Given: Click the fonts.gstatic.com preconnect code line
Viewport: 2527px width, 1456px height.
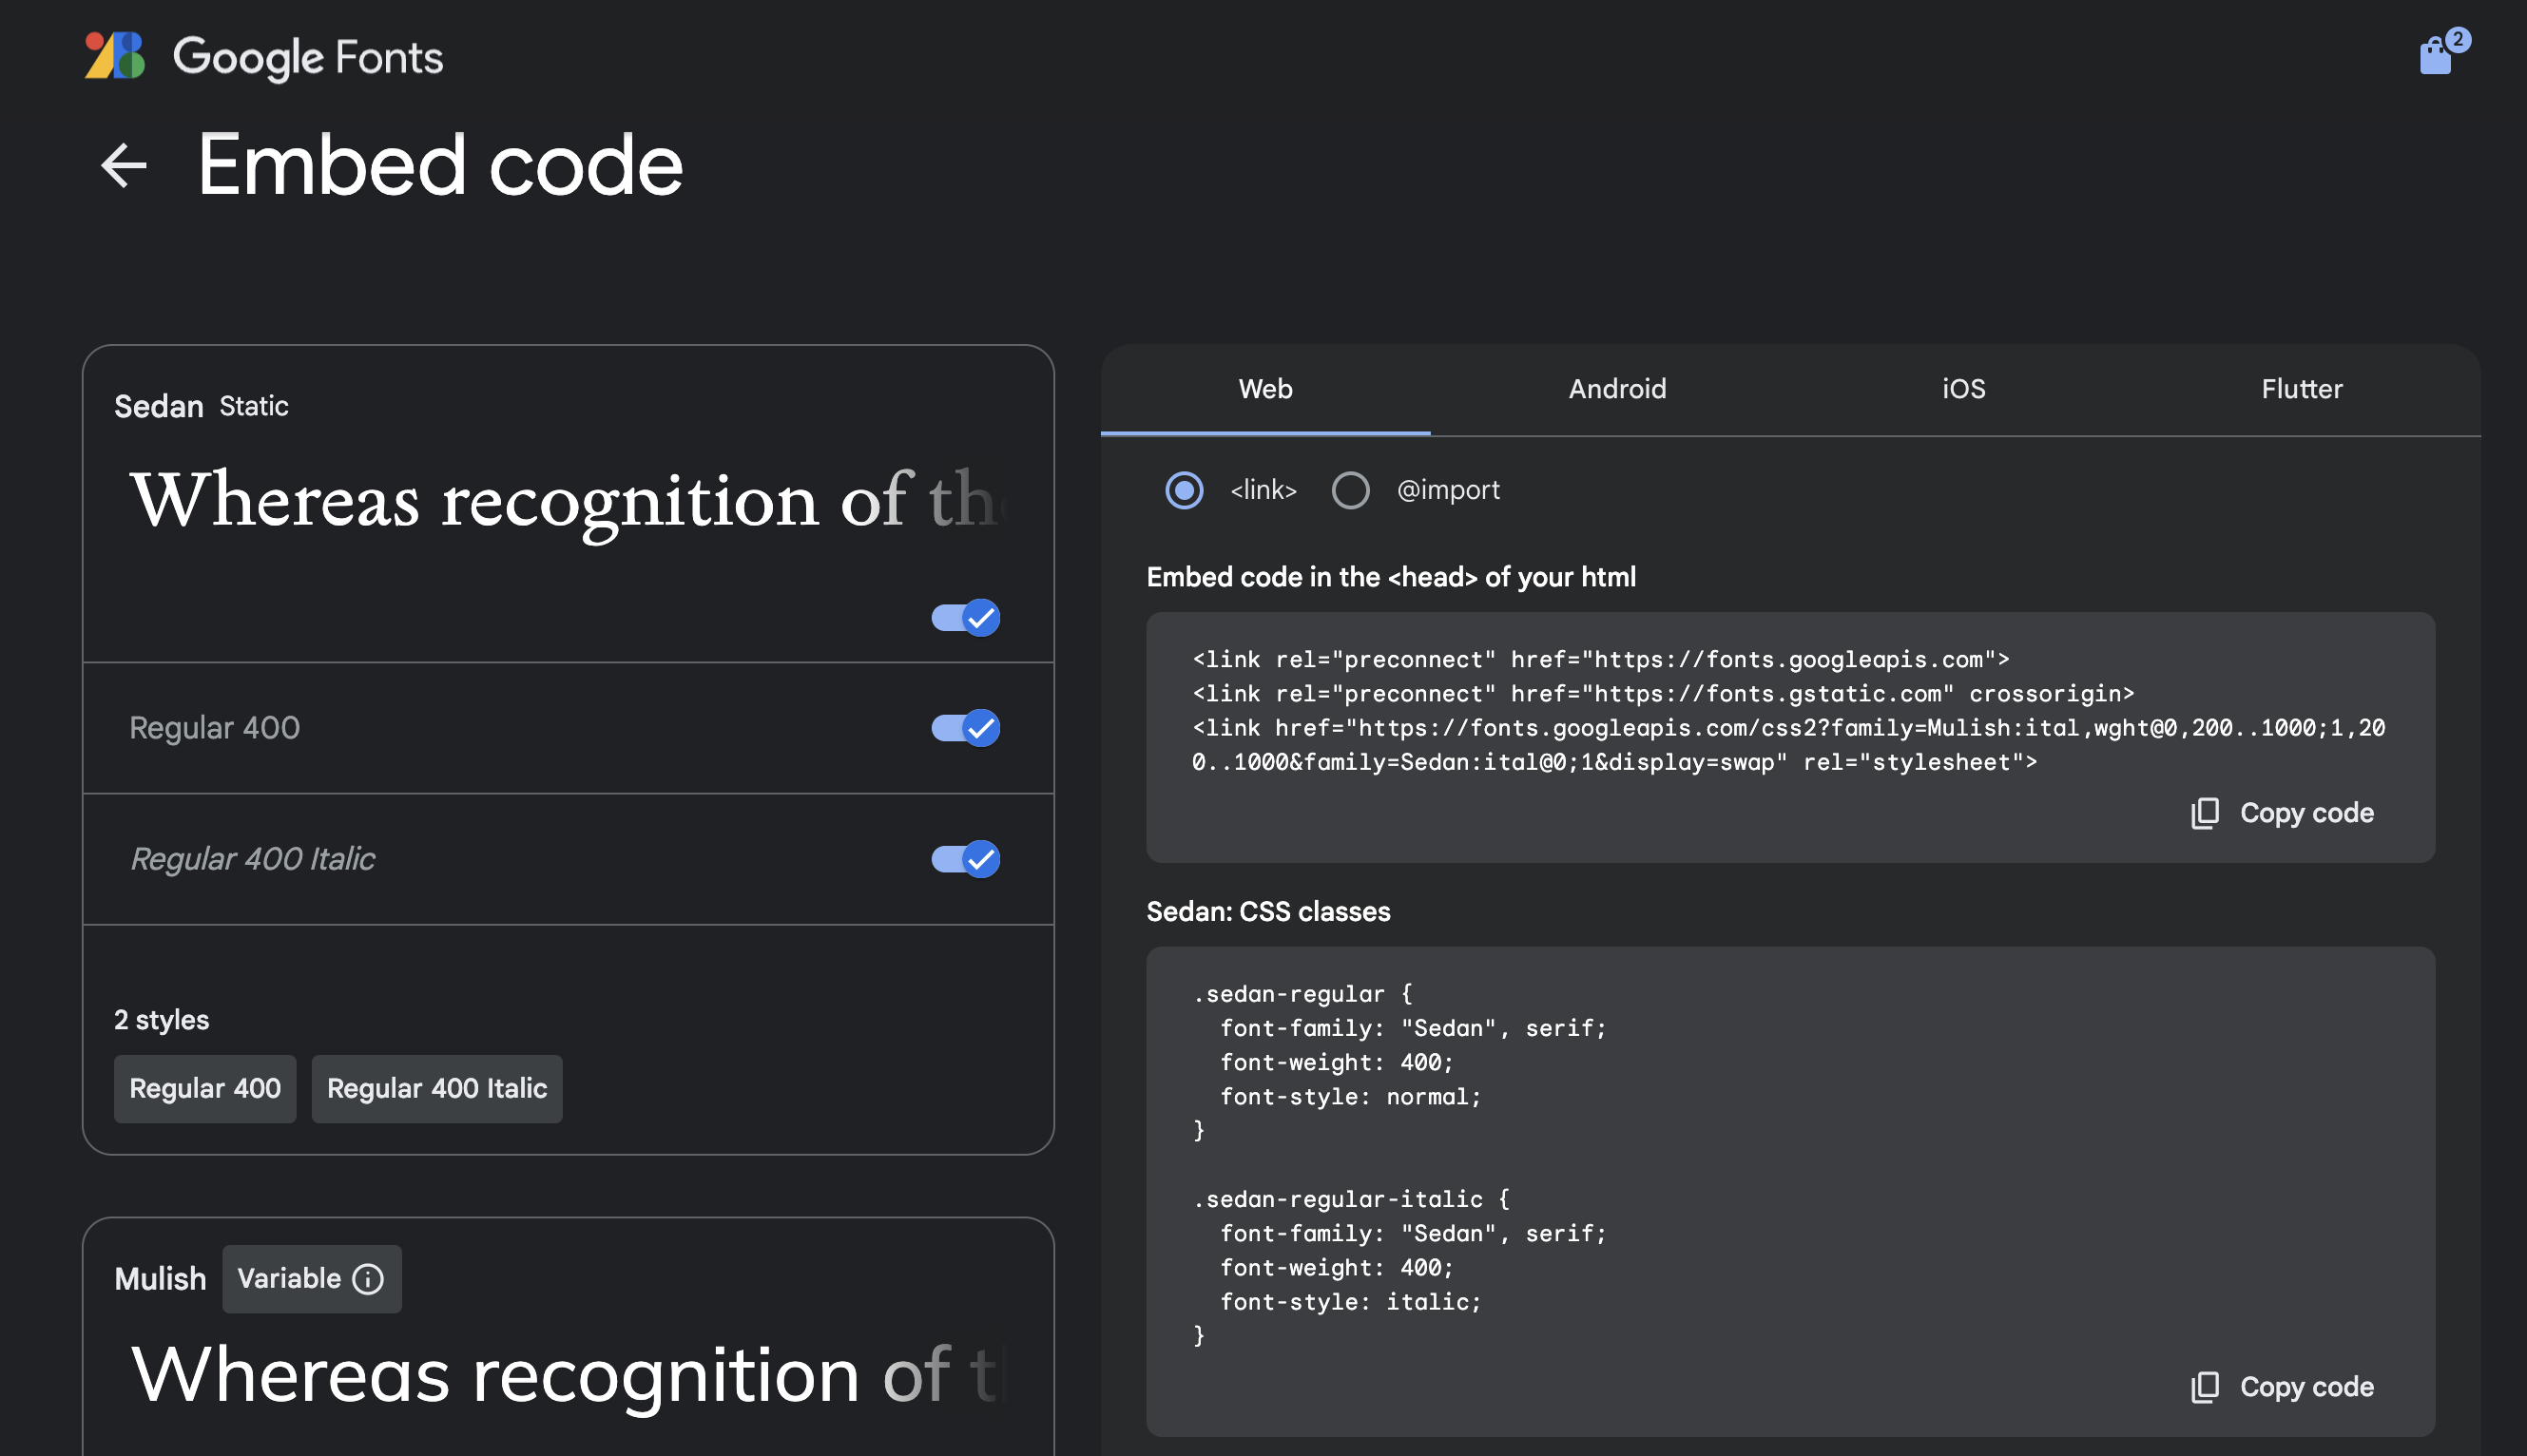Looking at the screenshot, I should [x=1663, y=694].
